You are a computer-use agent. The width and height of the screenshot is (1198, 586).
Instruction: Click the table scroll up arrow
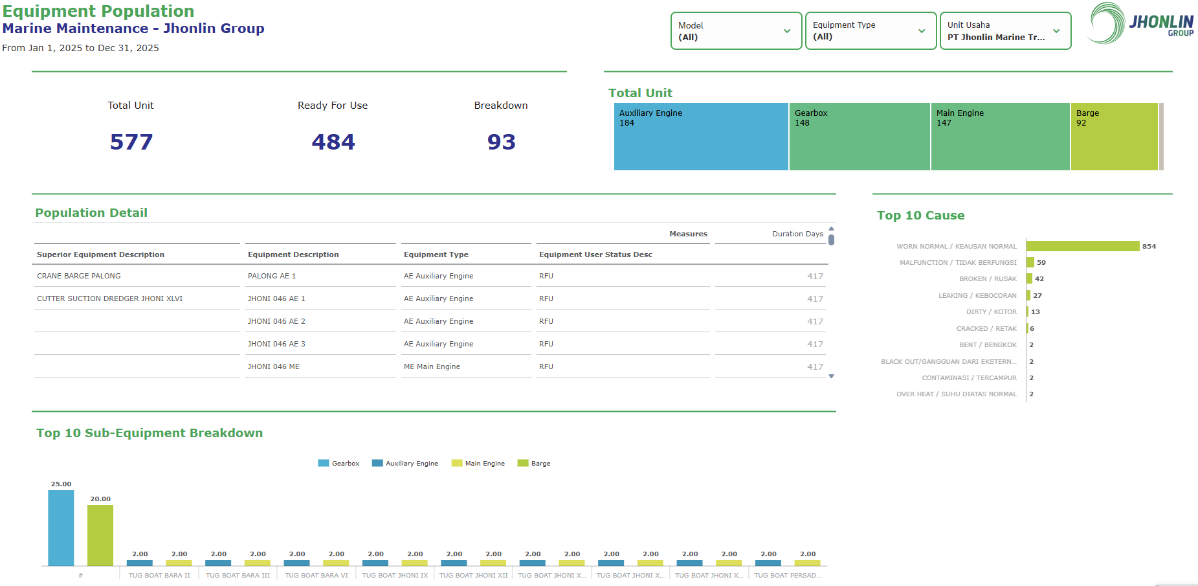pos(831,228)
